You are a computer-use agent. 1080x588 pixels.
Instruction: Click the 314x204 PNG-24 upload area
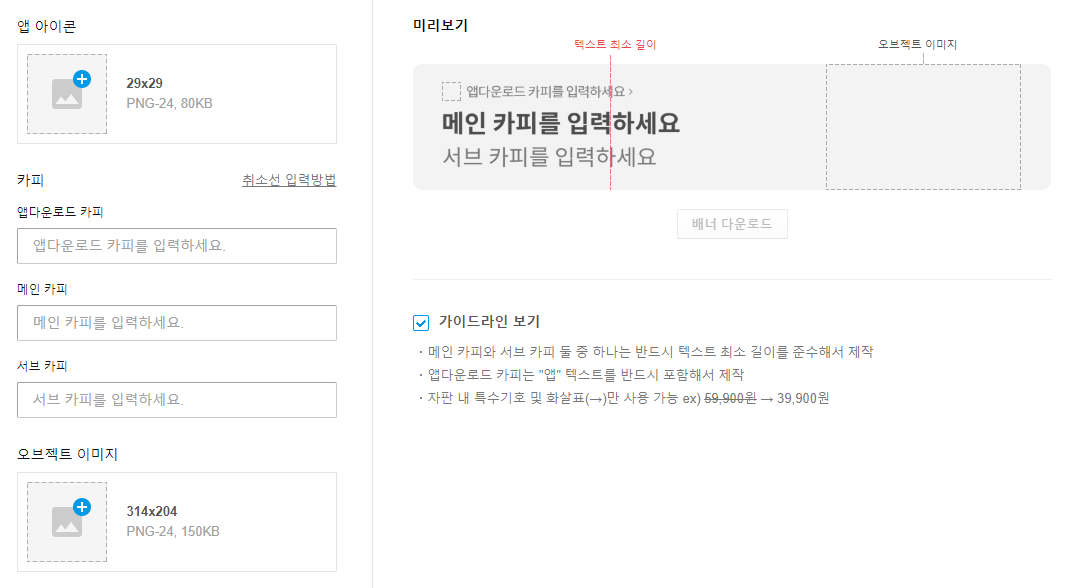176,520
